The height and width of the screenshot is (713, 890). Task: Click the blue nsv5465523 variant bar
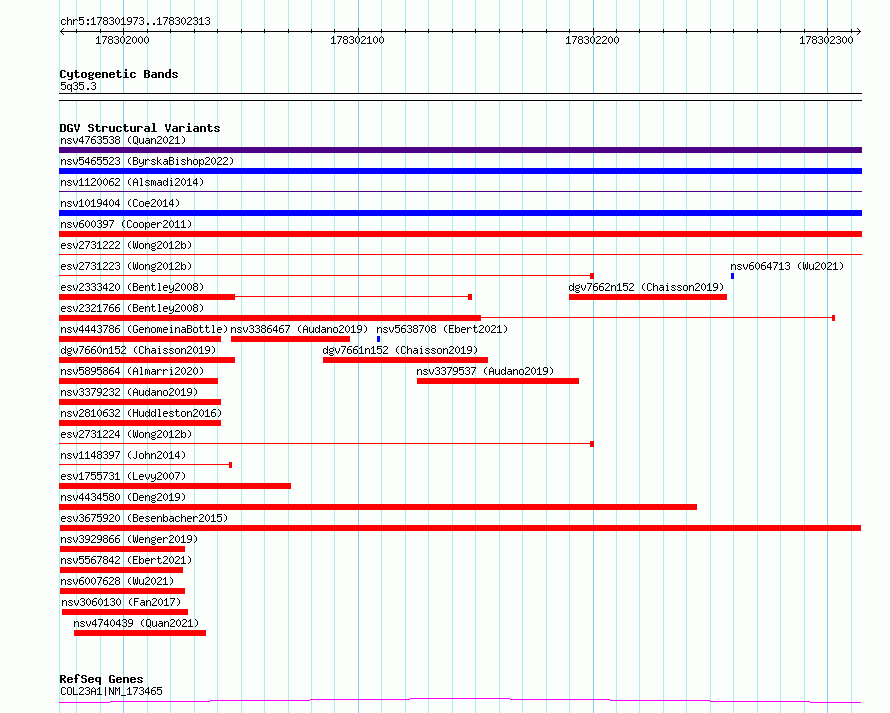[x=460, y=171]
